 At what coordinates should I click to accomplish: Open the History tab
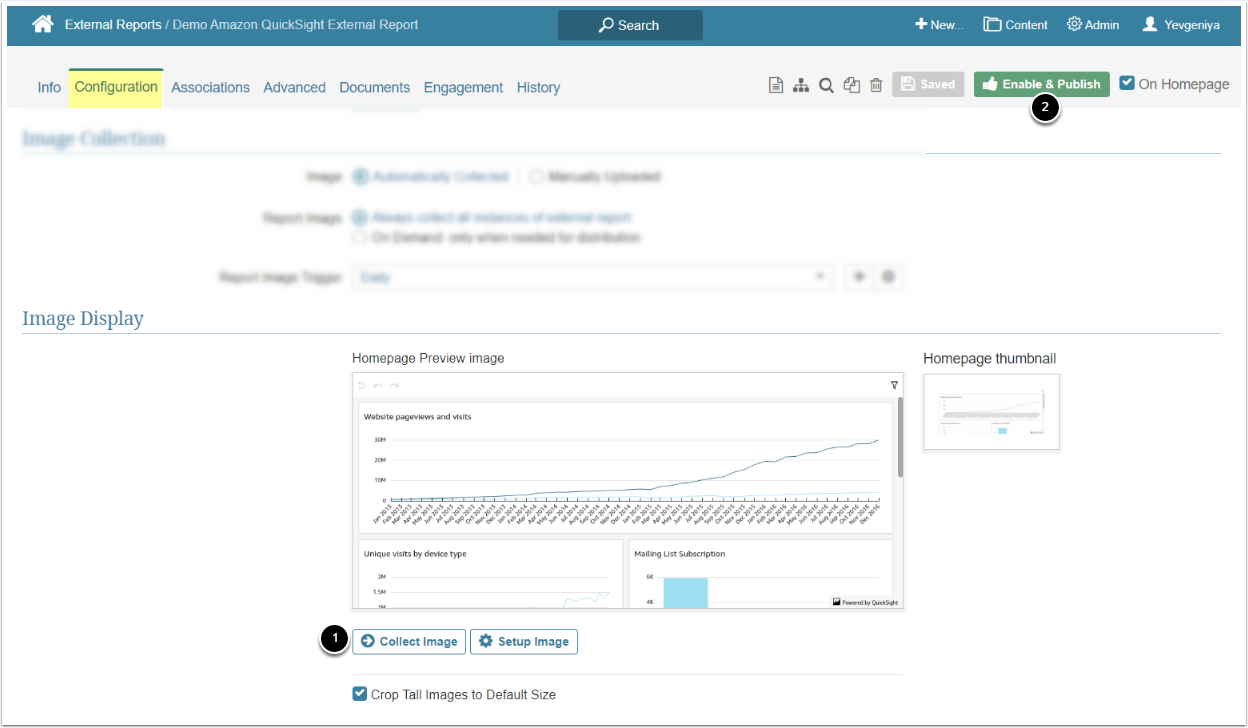point(538,87)
